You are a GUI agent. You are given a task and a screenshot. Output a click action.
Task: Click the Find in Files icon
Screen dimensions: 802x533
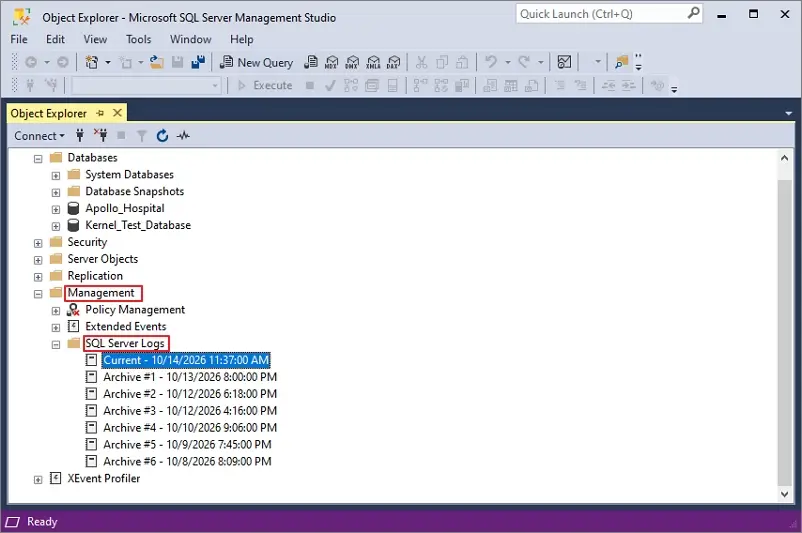pos(621,62)
